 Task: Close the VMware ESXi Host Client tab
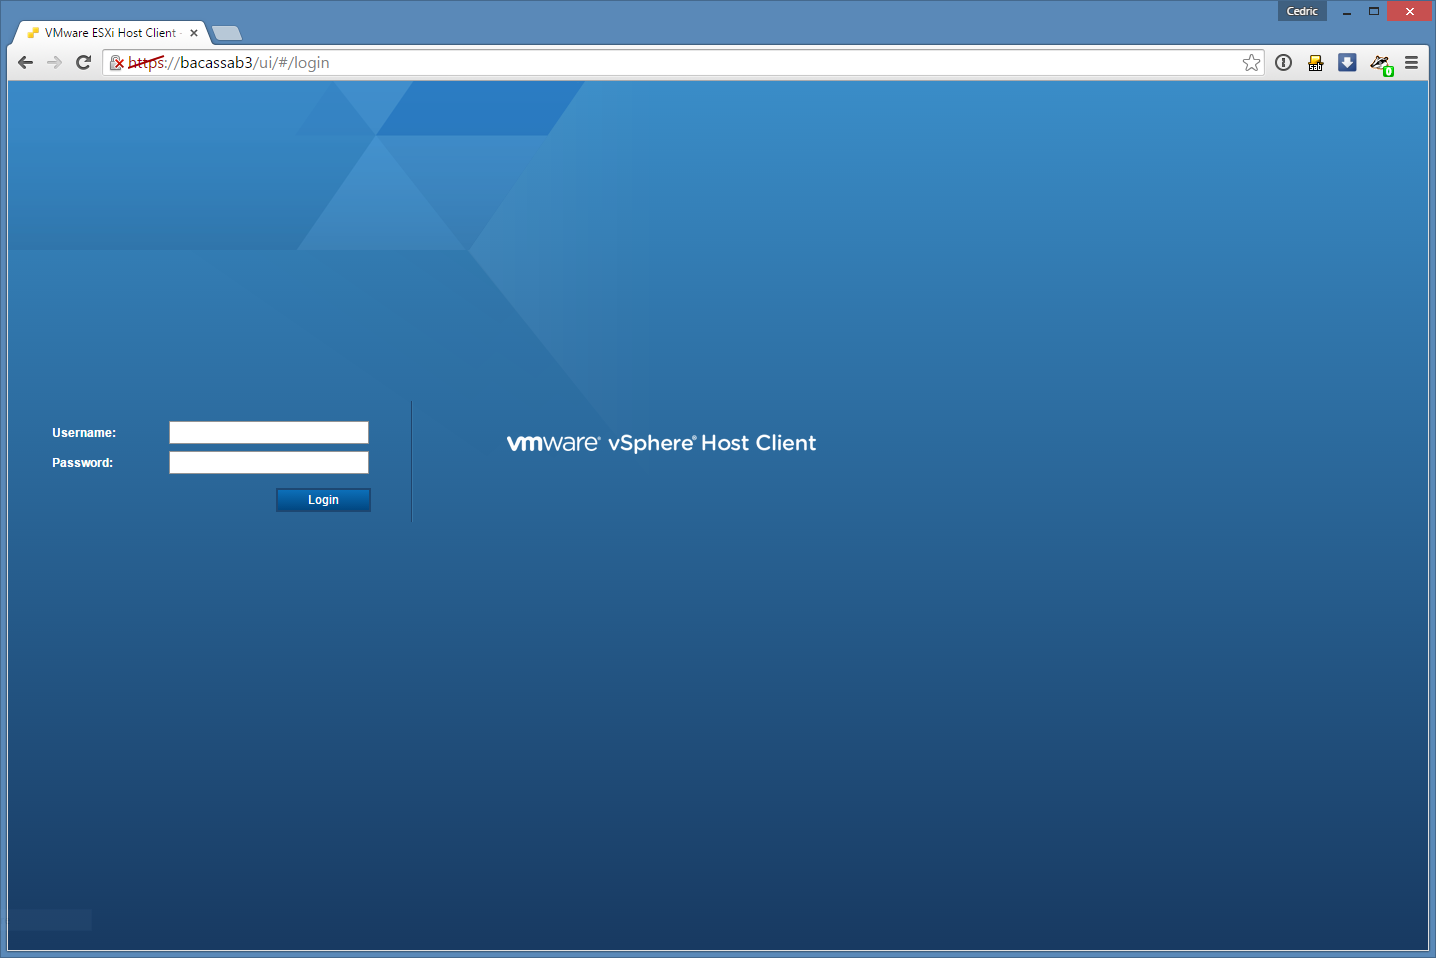pyautogui.click(x=194, y=33)
